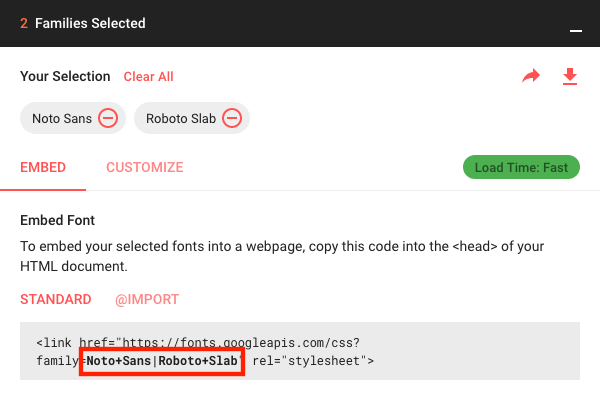The height and width of the screenshot is (398, 600).
Task: Click the Roboto Slab chip label
Action: (181, 118)
